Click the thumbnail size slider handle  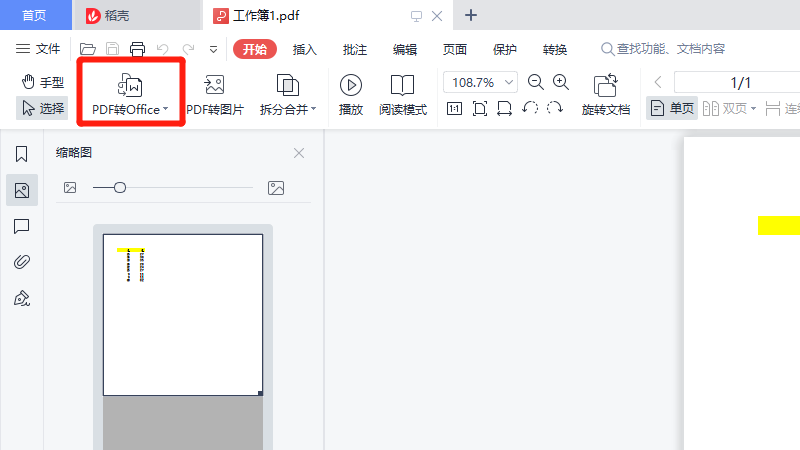pos(120,187)
